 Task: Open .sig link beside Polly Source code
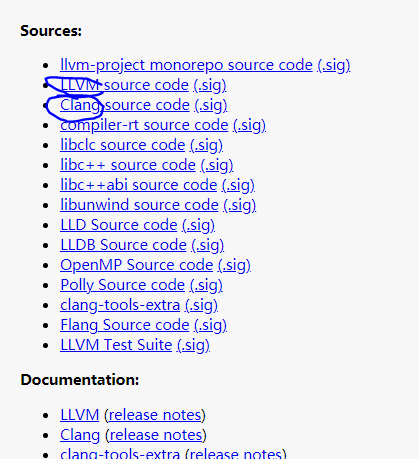[206, 285]
